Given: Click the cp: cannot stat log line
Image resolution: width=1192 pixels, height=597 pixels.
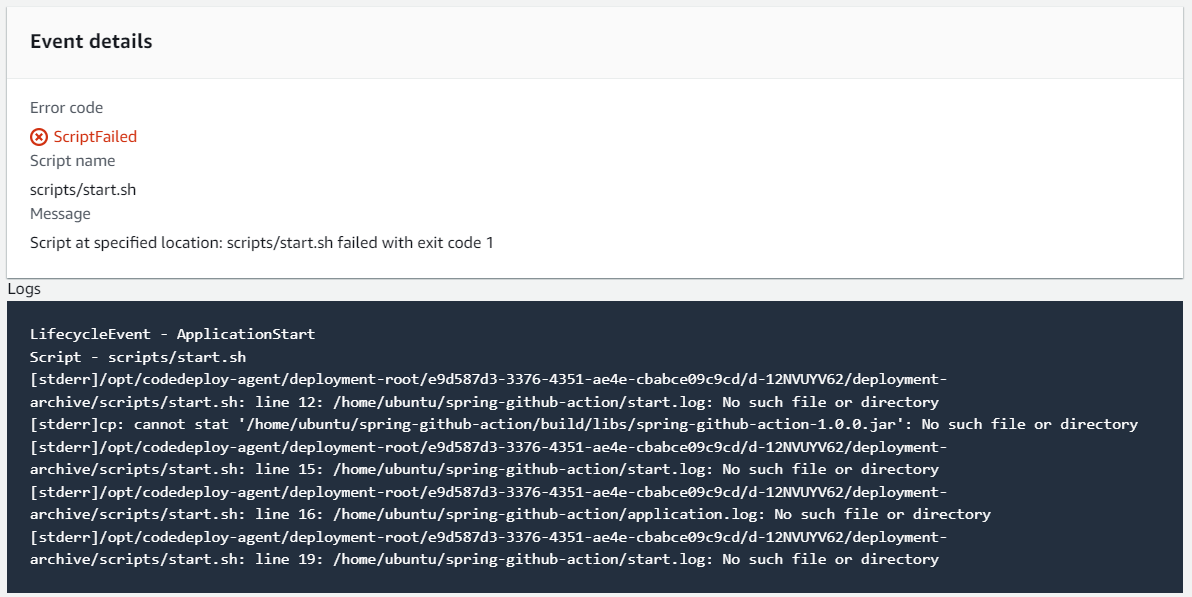Looking at the screenshot, I should coord(584,424).
